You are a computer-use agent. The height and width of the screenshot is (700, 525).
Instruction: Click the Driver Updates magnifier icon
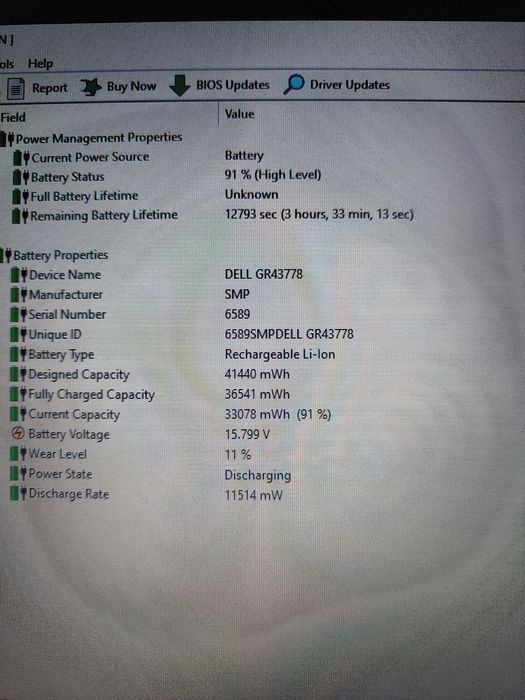coord(294,84)
